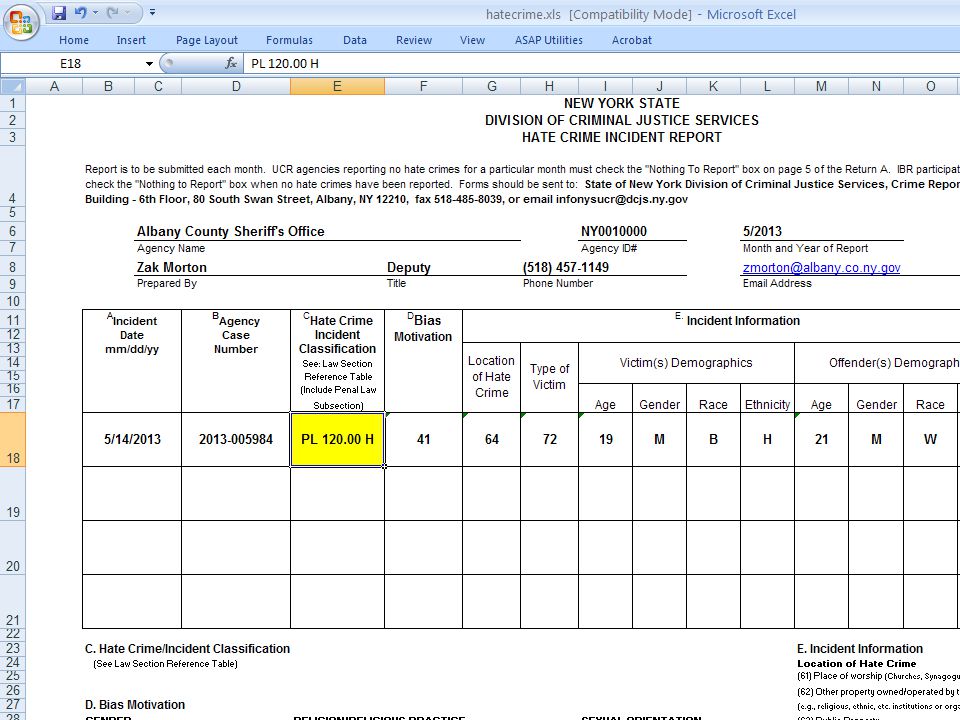The height and width of the screenshot is (720, 960).
Task: Click the D. Bias Motivation section label
Action: point(135,705)
